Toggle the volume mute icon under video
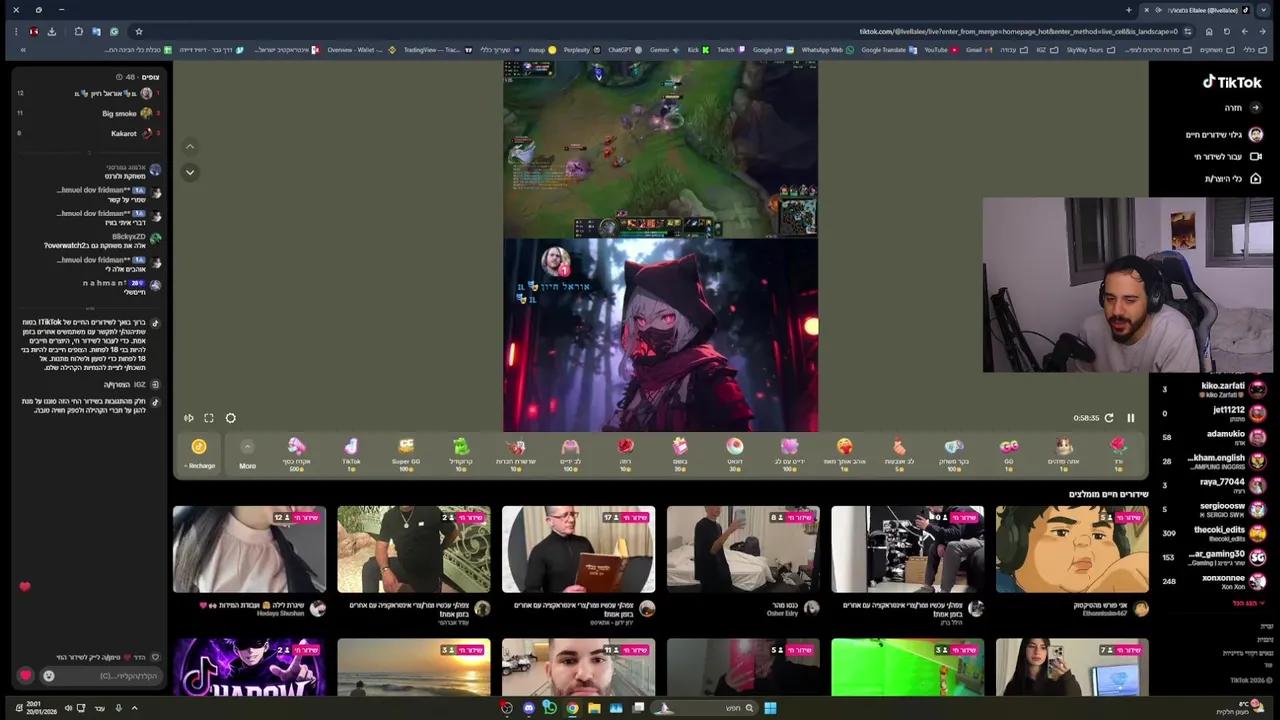Viewport: 1280px width, 720px height. click(188, 418)
